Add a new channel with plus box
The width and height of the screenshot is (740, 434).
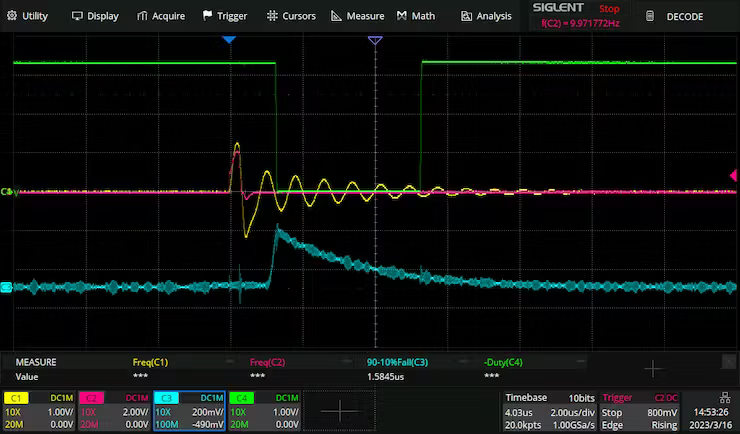(340, 411)
